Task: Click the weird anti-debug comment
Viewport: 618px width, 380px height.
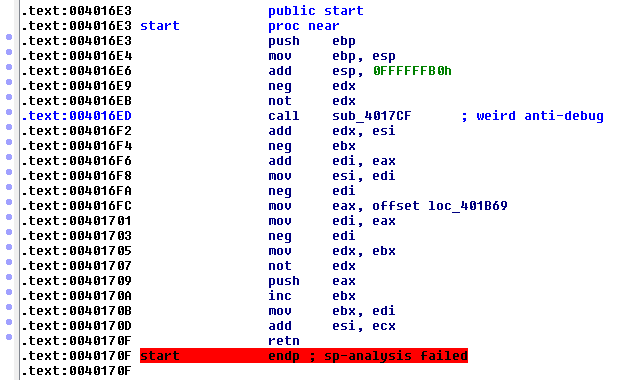Action: [532, 116]
